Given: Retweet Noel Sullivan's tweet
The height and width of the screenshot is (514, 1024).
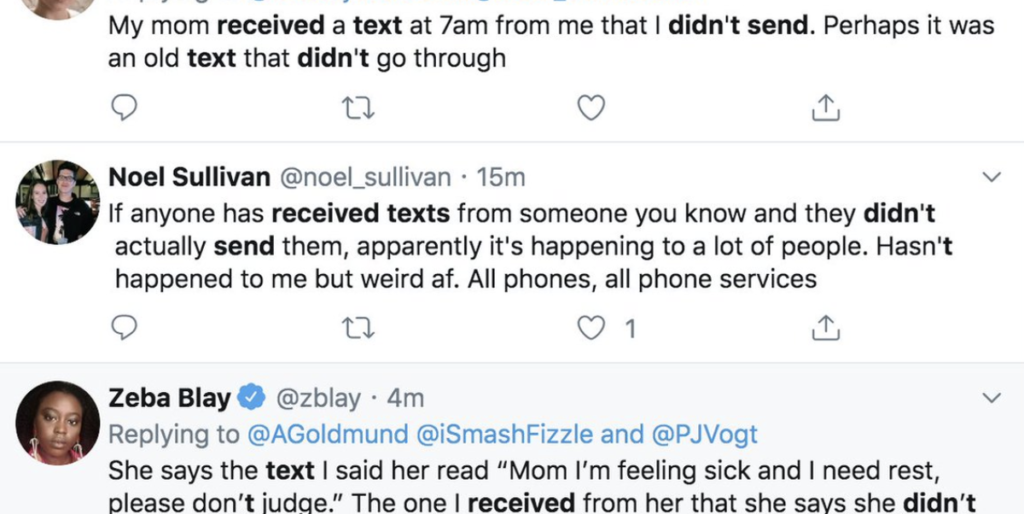Looking at the screenshot, I should click(357, 327).
